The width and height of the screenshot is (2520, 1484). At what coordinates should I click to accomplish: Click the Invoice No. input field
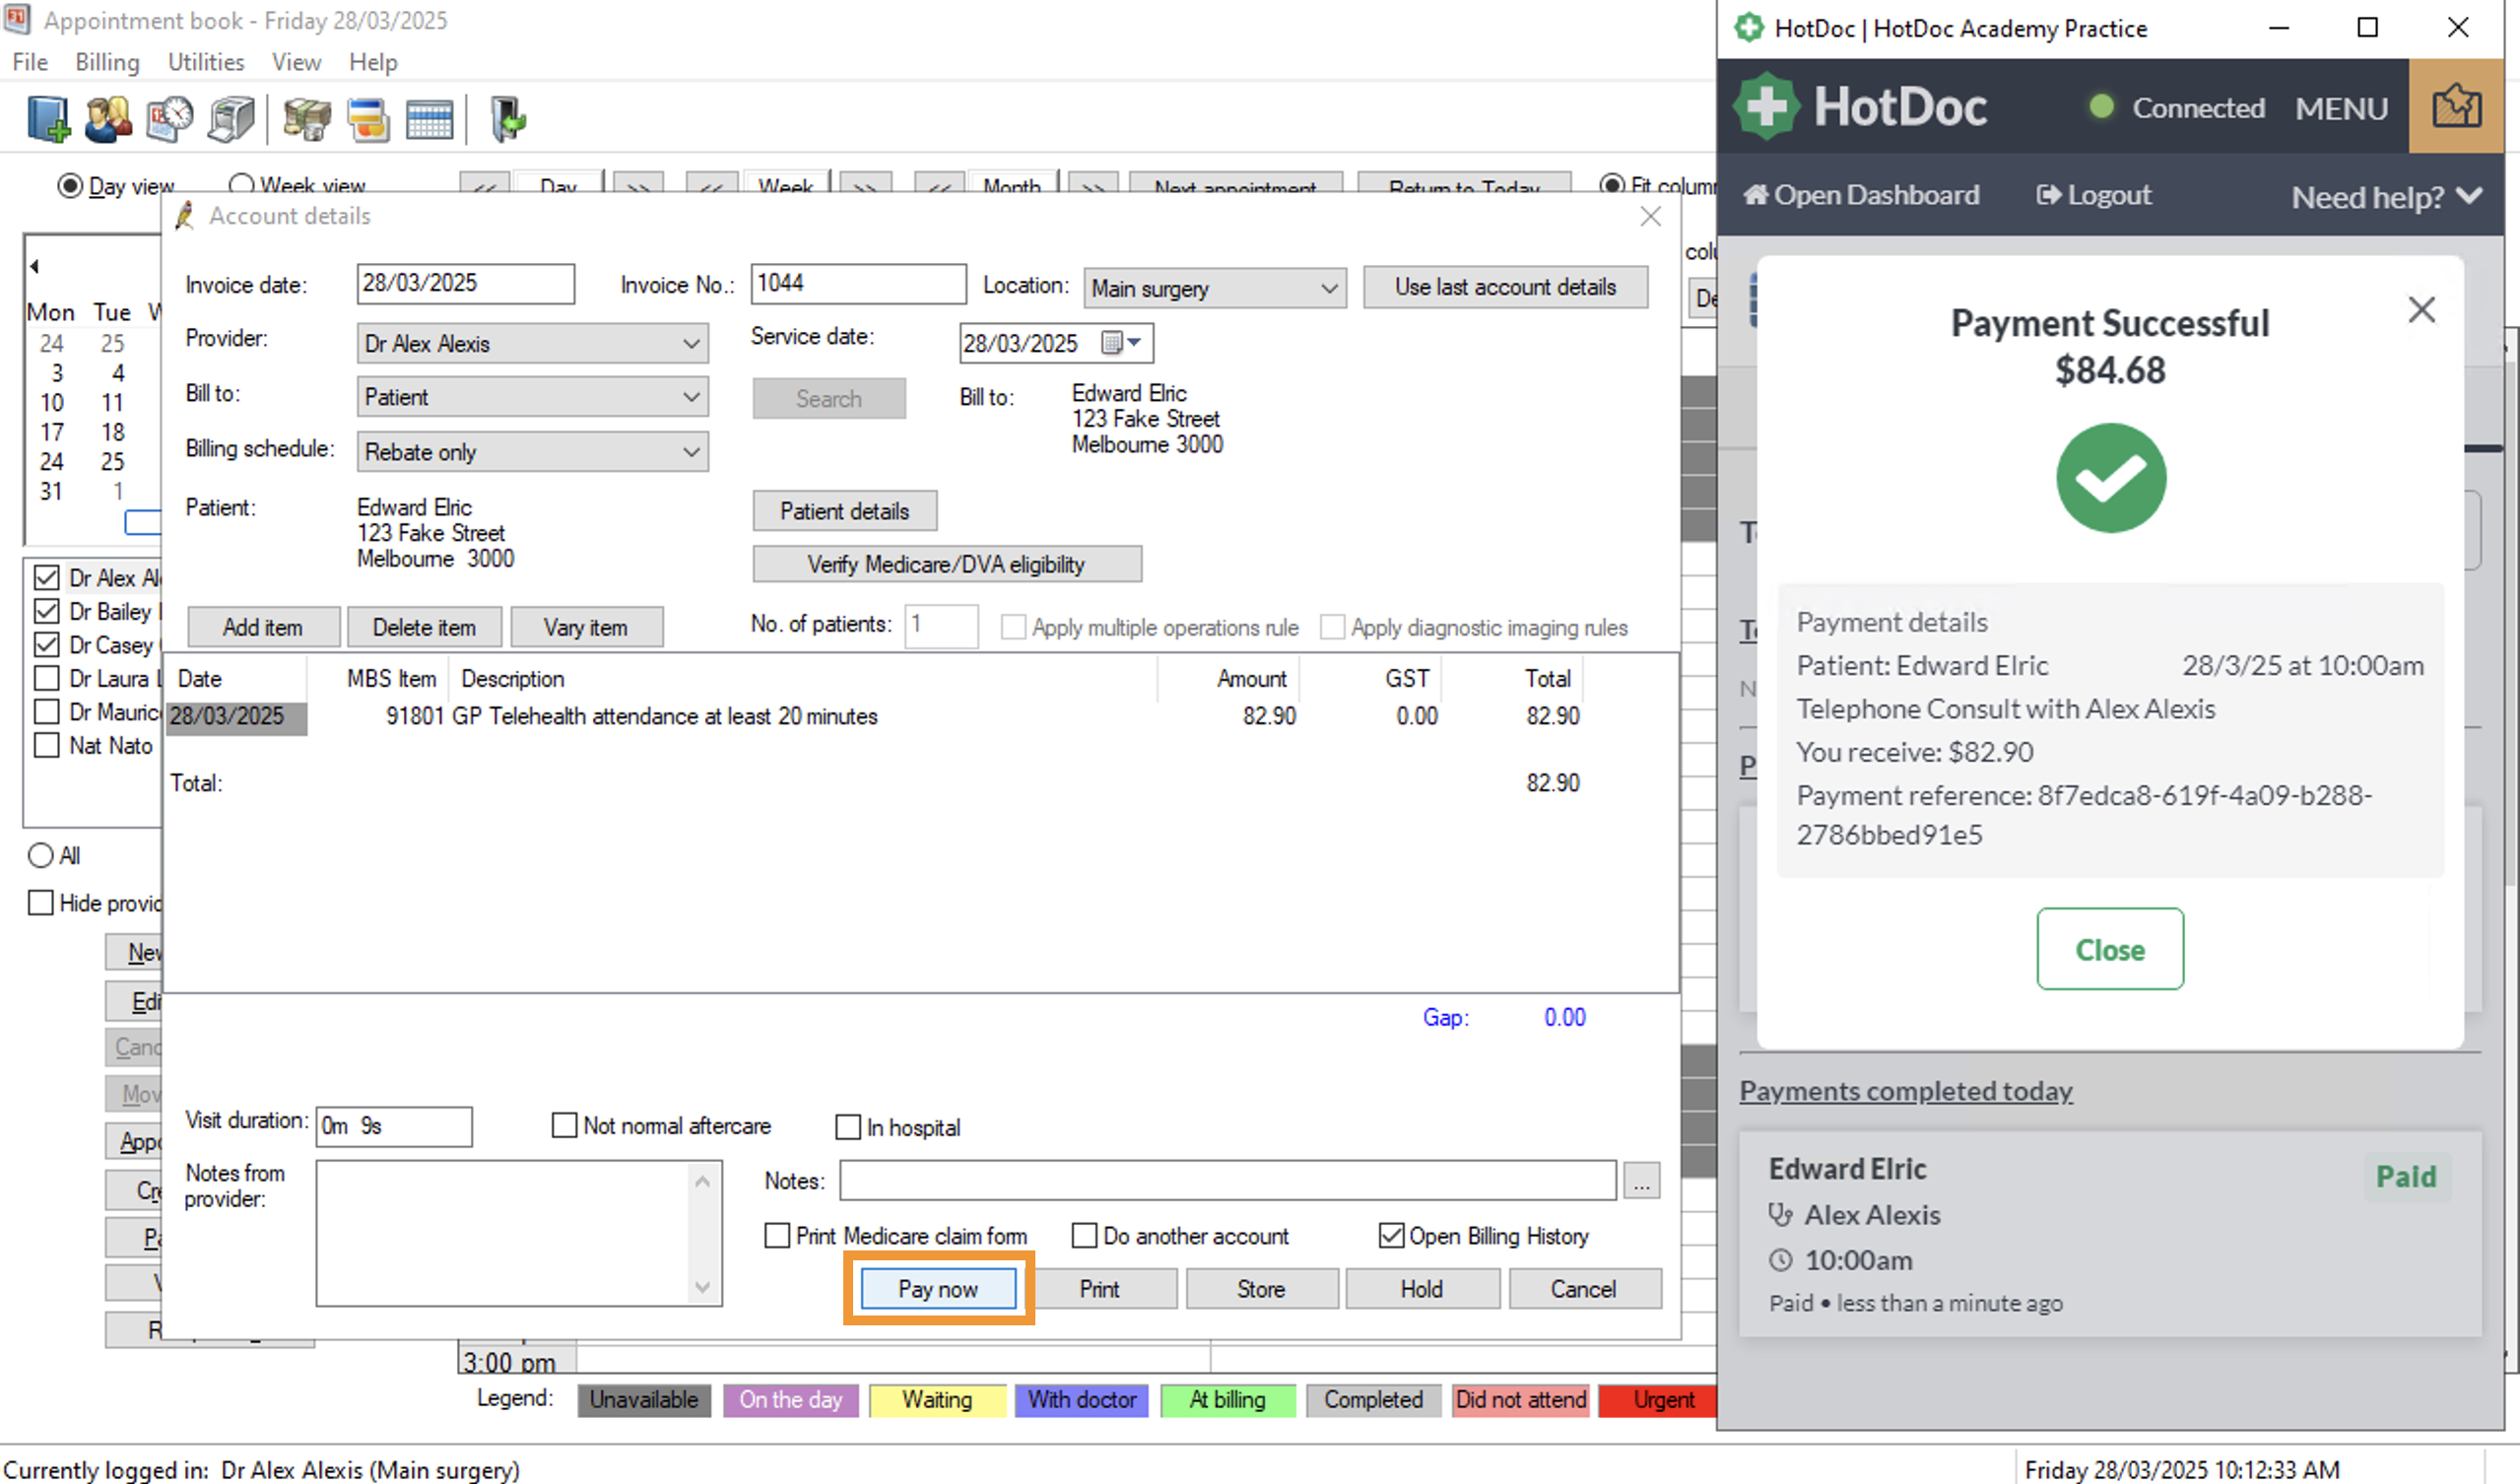858,283
